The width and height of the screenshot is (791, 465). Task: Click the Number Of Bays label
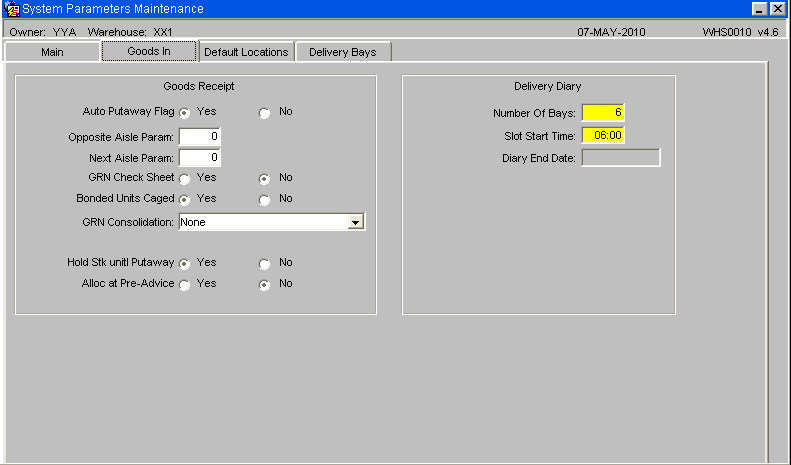tap(534, 113)
